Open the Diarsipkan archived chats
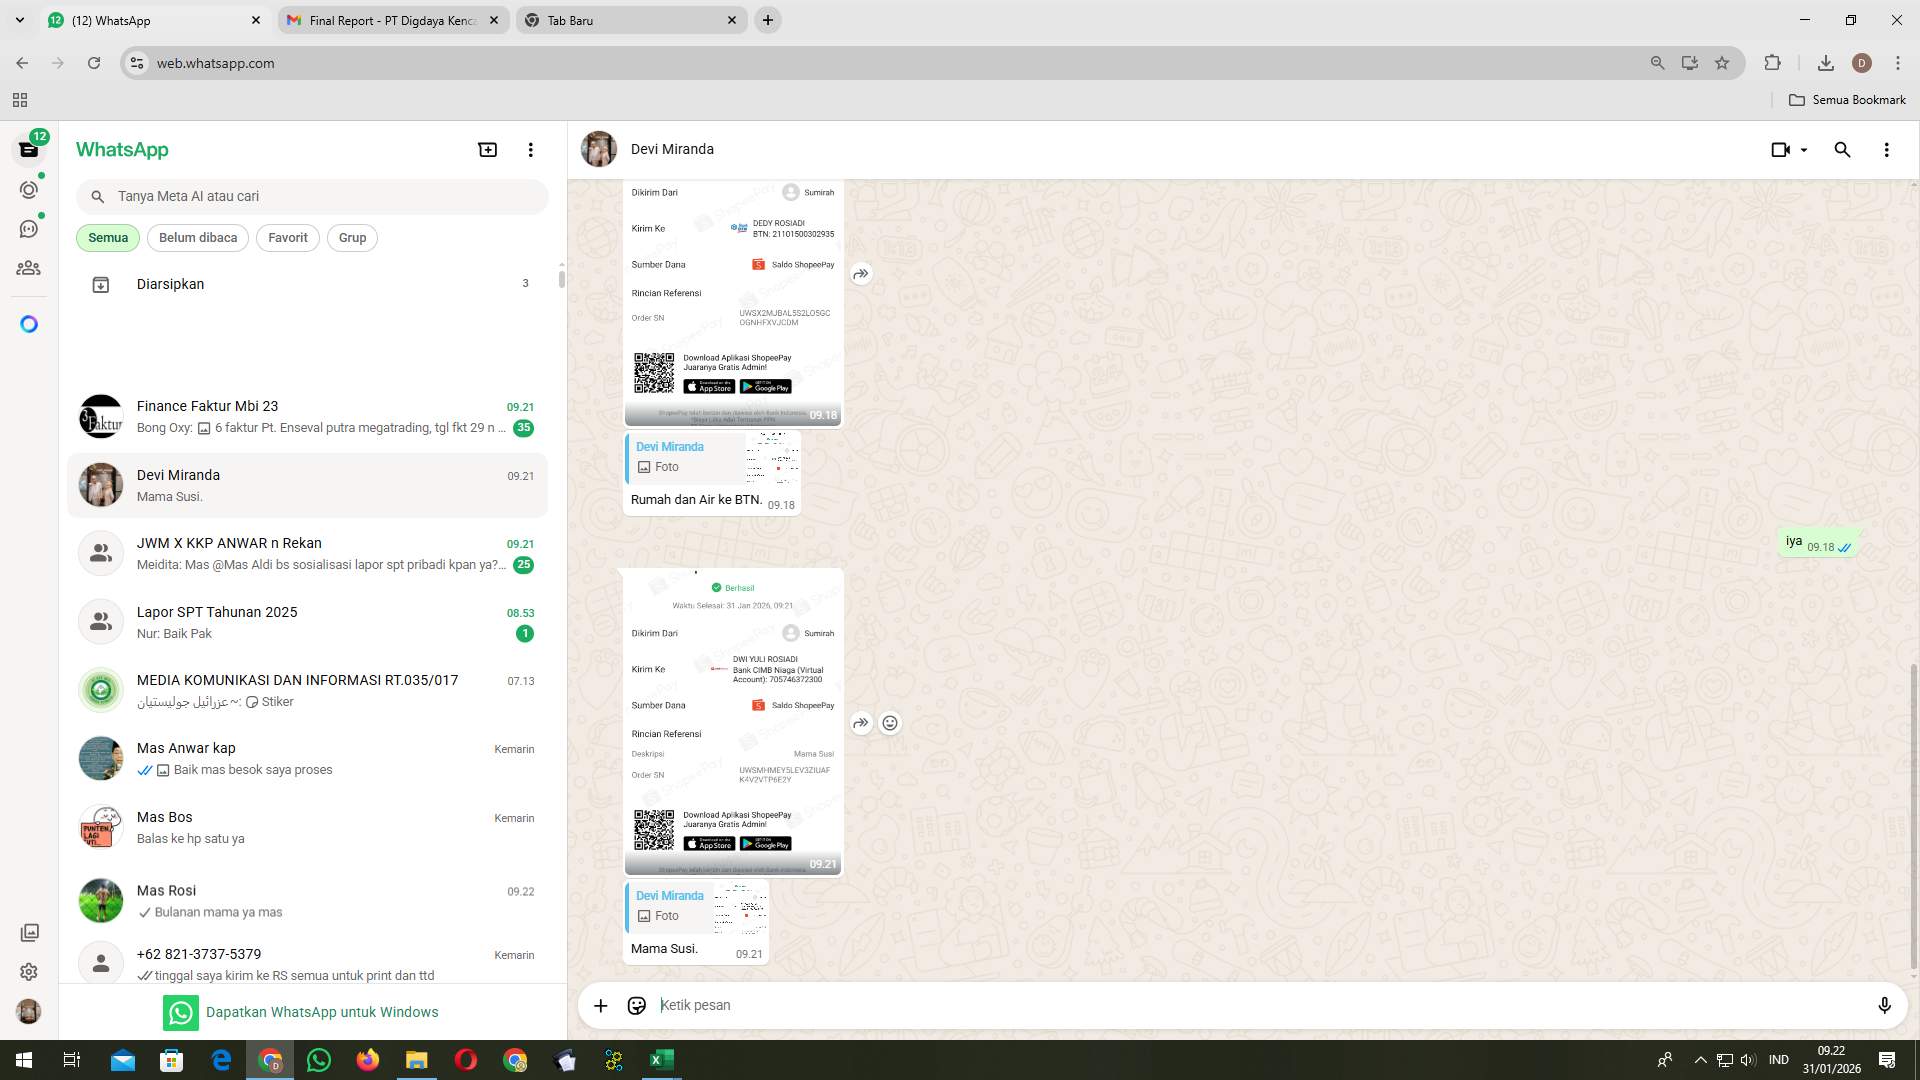Viewport: 1920px width, 1080px height. 170,284
